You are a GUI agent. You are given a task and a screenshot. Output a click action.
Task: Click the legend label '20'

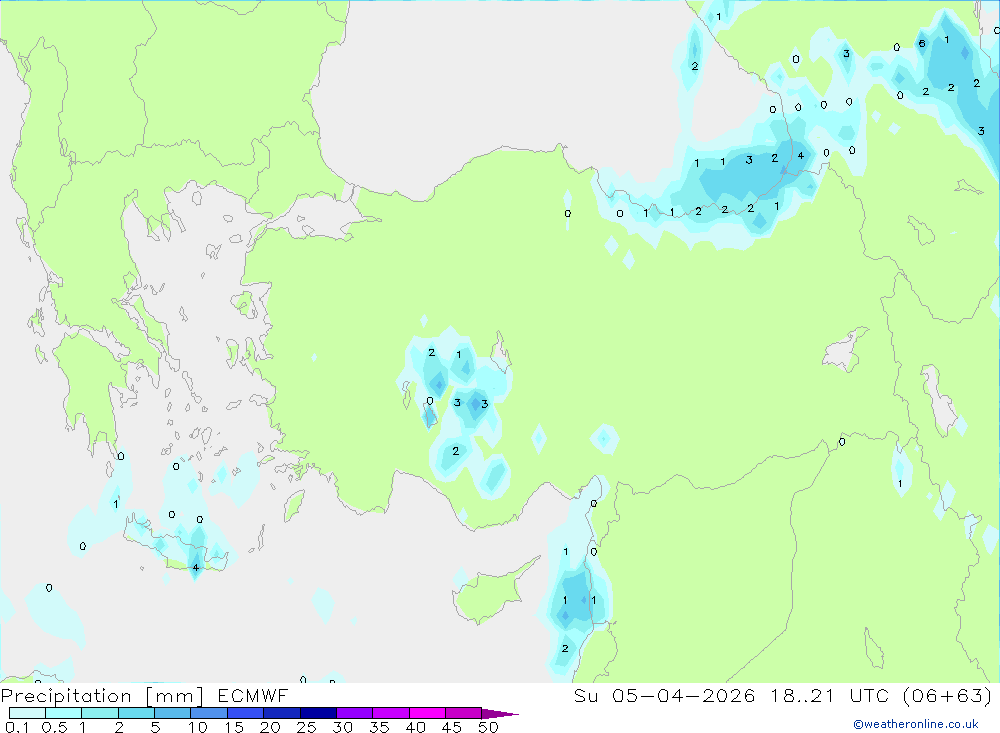[x=270, y=727]
